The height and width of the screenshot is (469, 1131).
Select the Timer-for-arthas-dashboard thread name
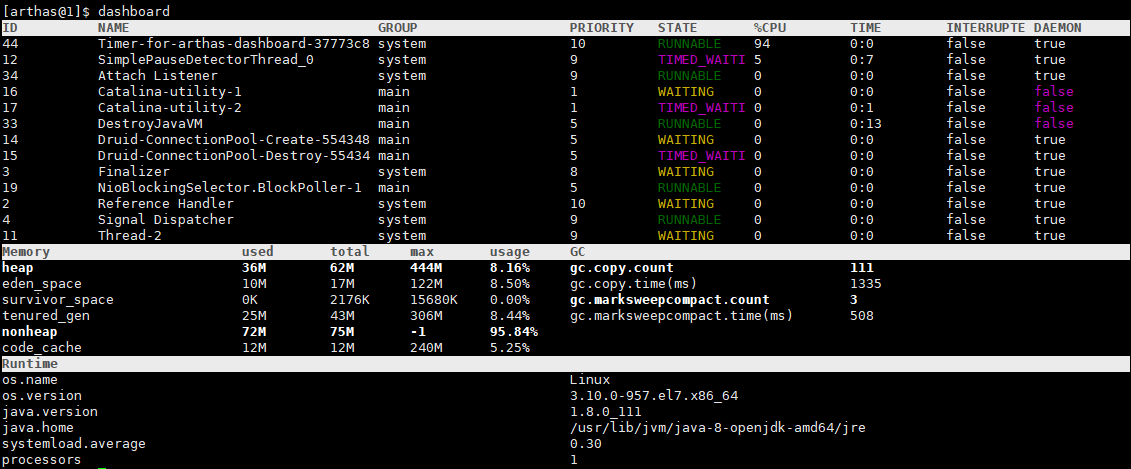tap(234, 43)
